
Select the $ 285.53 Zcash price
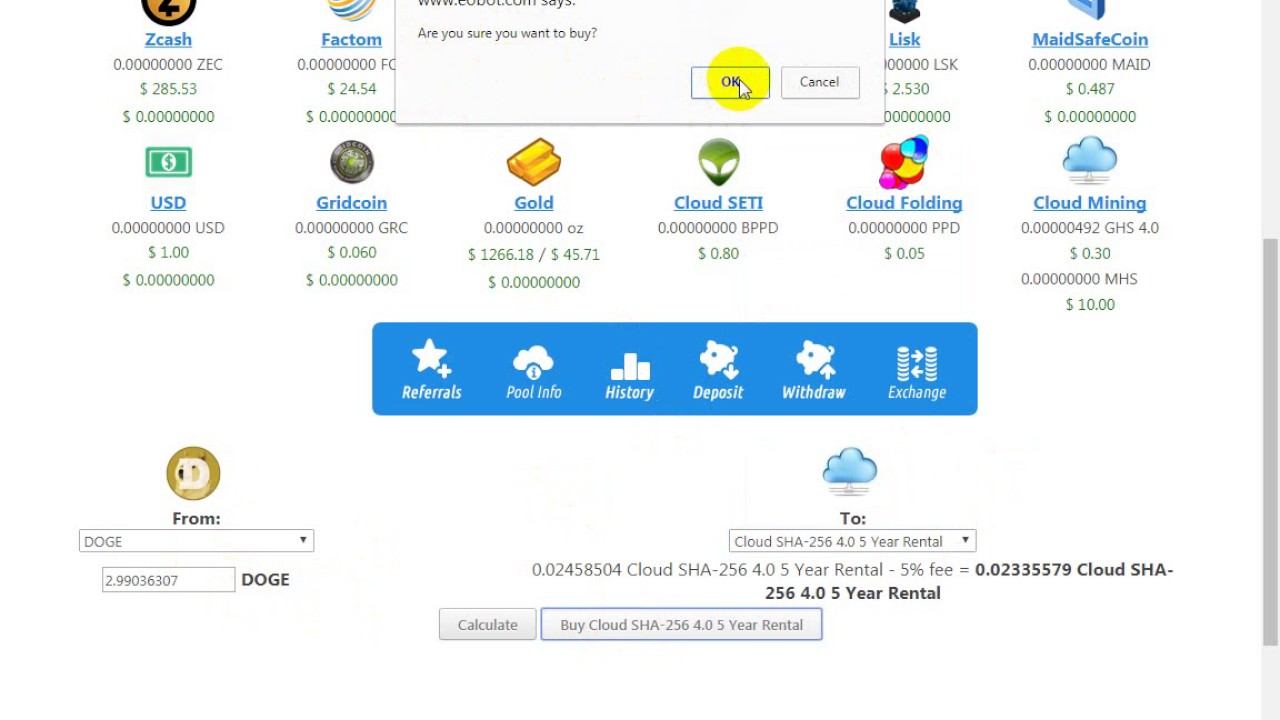coord(168,89)
